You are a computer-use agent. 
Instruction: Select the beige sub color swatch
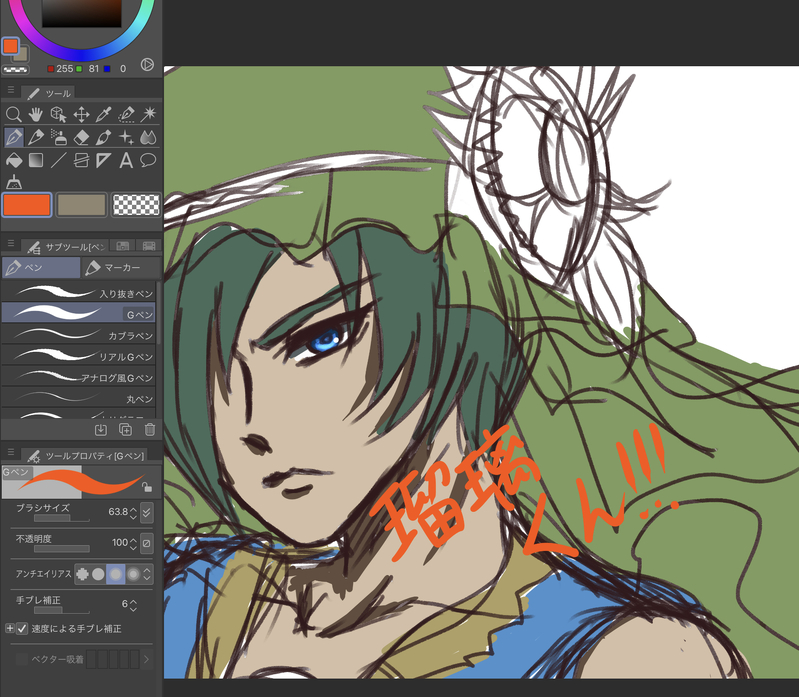82,205
